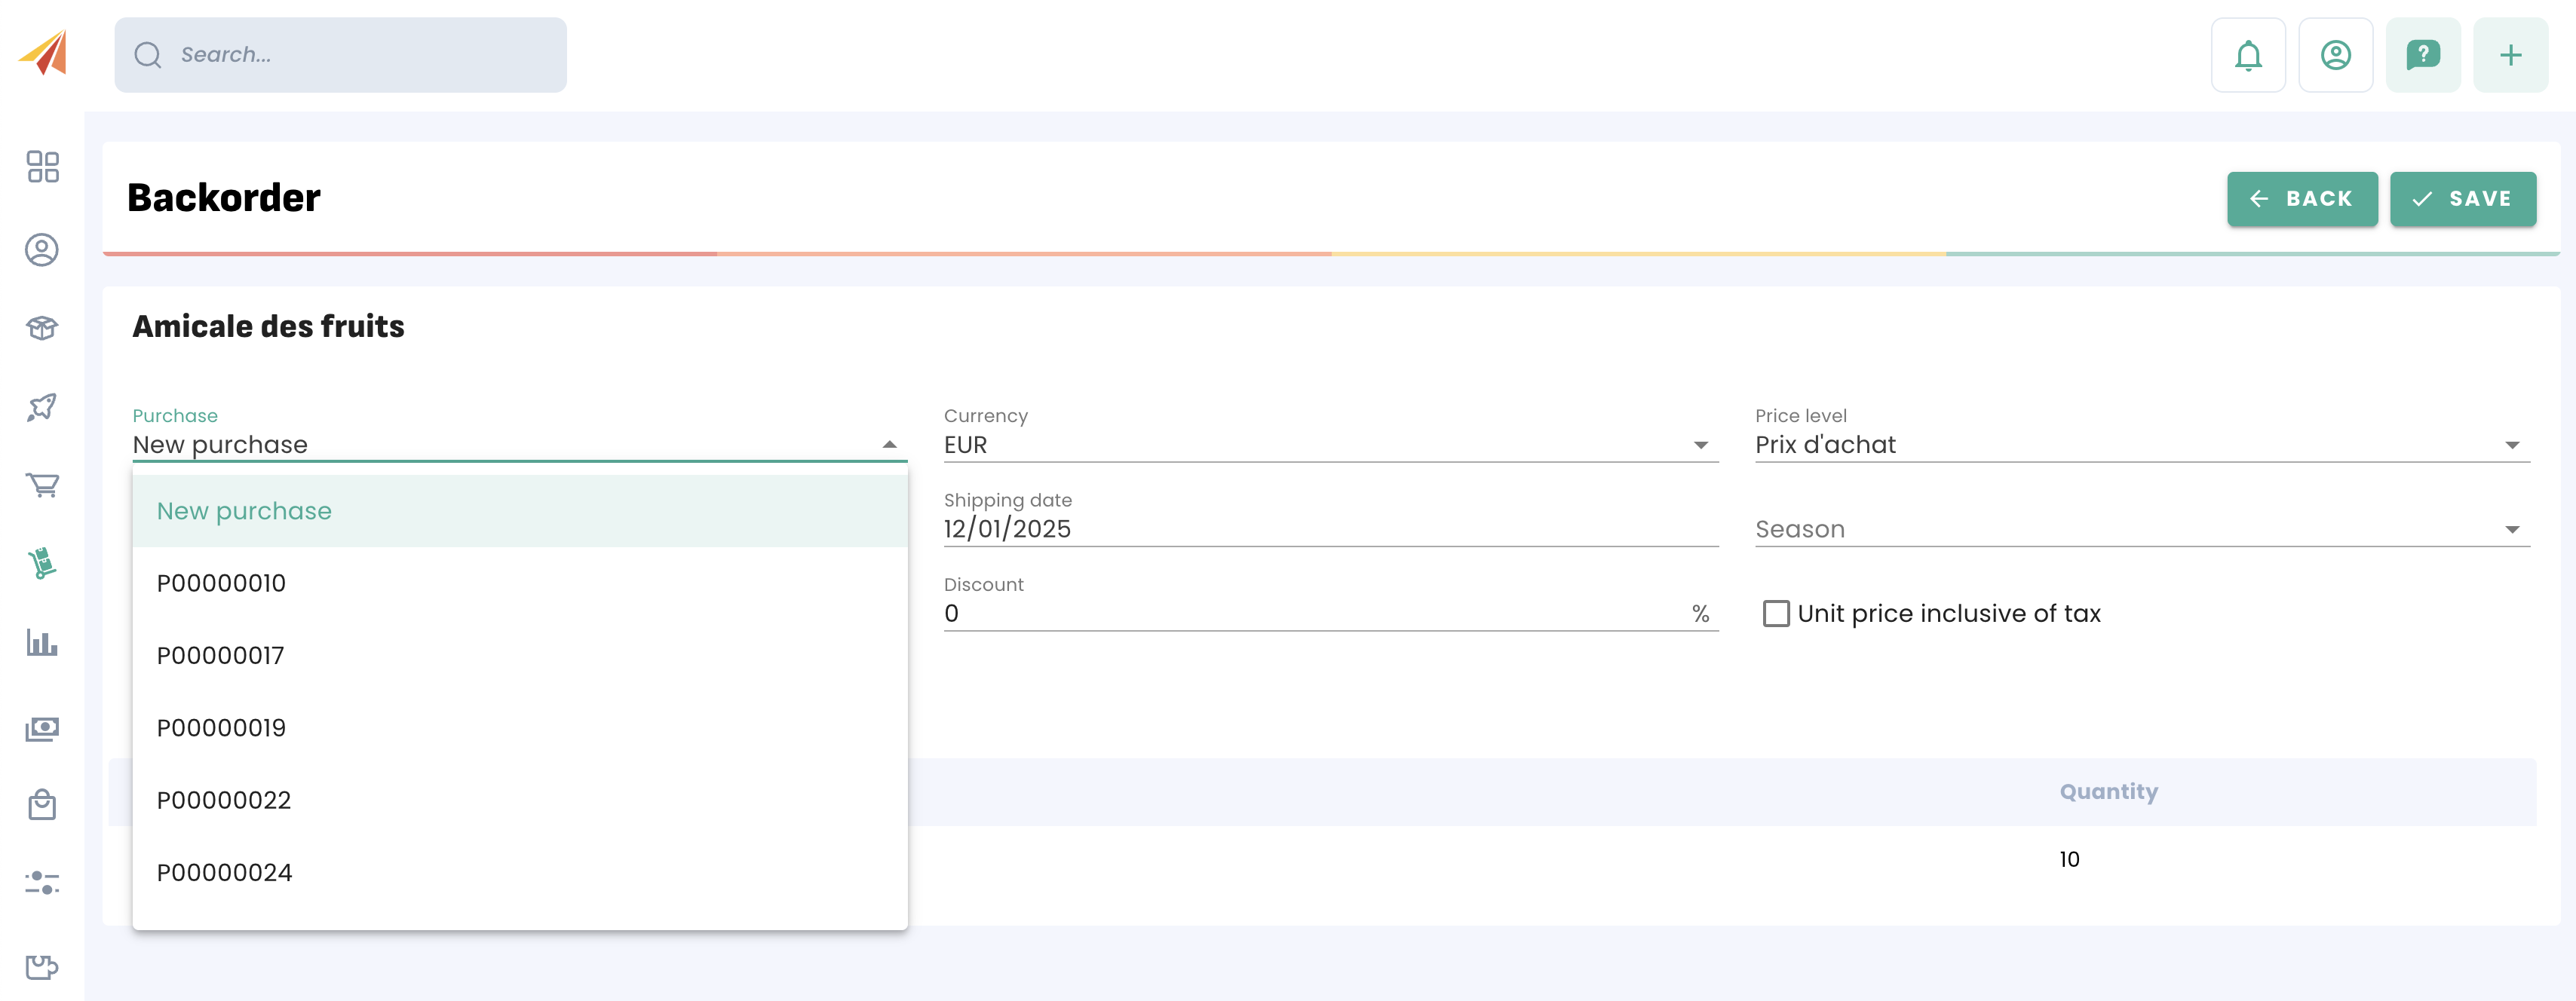This screenshot has width=2576, height=1001.
Task: Enable Unit price inclusive of tax
Action: click(x=1776, y=613)
